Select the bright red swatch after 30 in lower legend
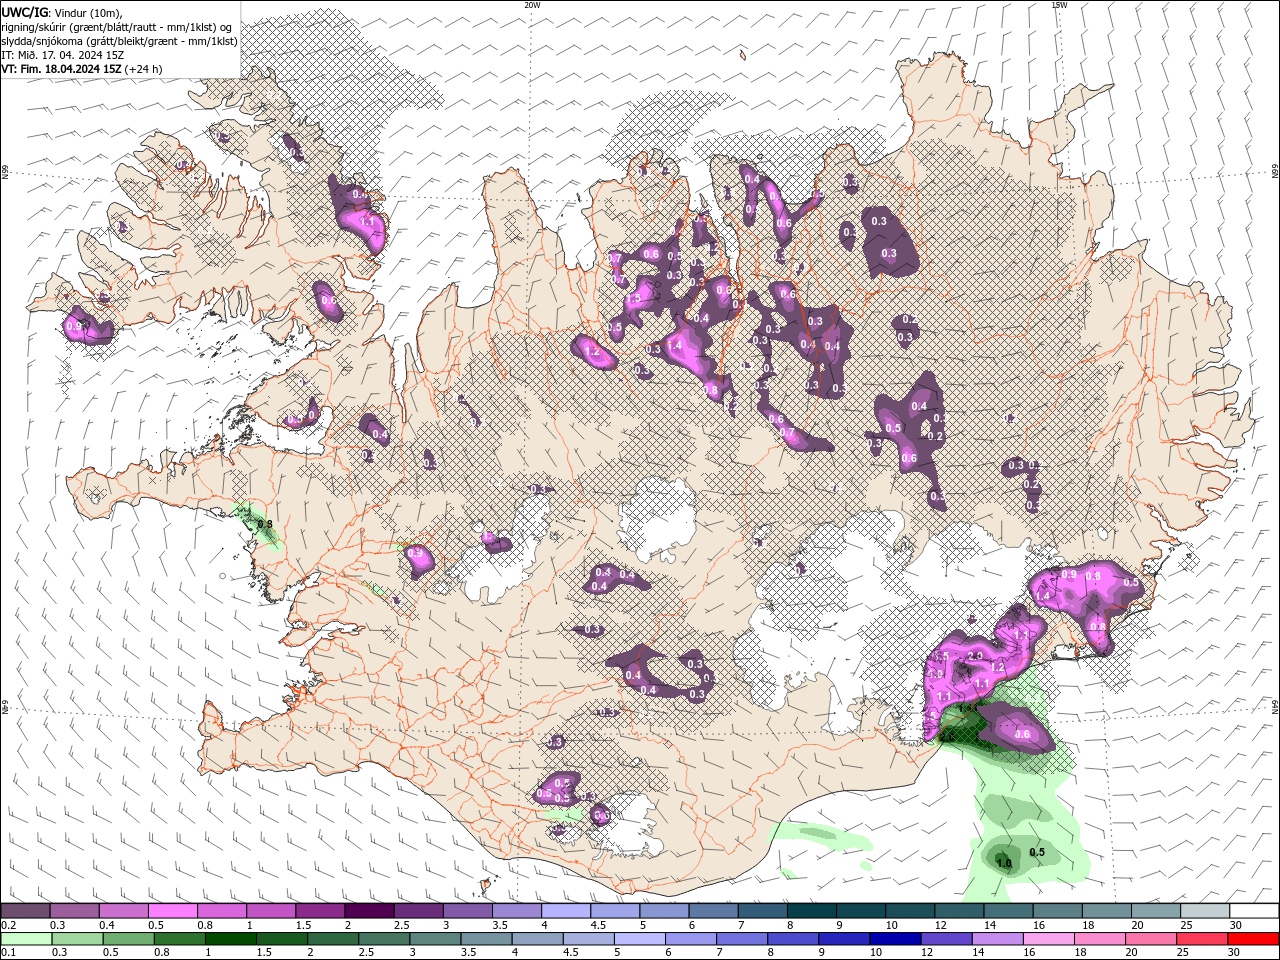1280x960 pixels. pyautogui.click(x=1253, y=939)
